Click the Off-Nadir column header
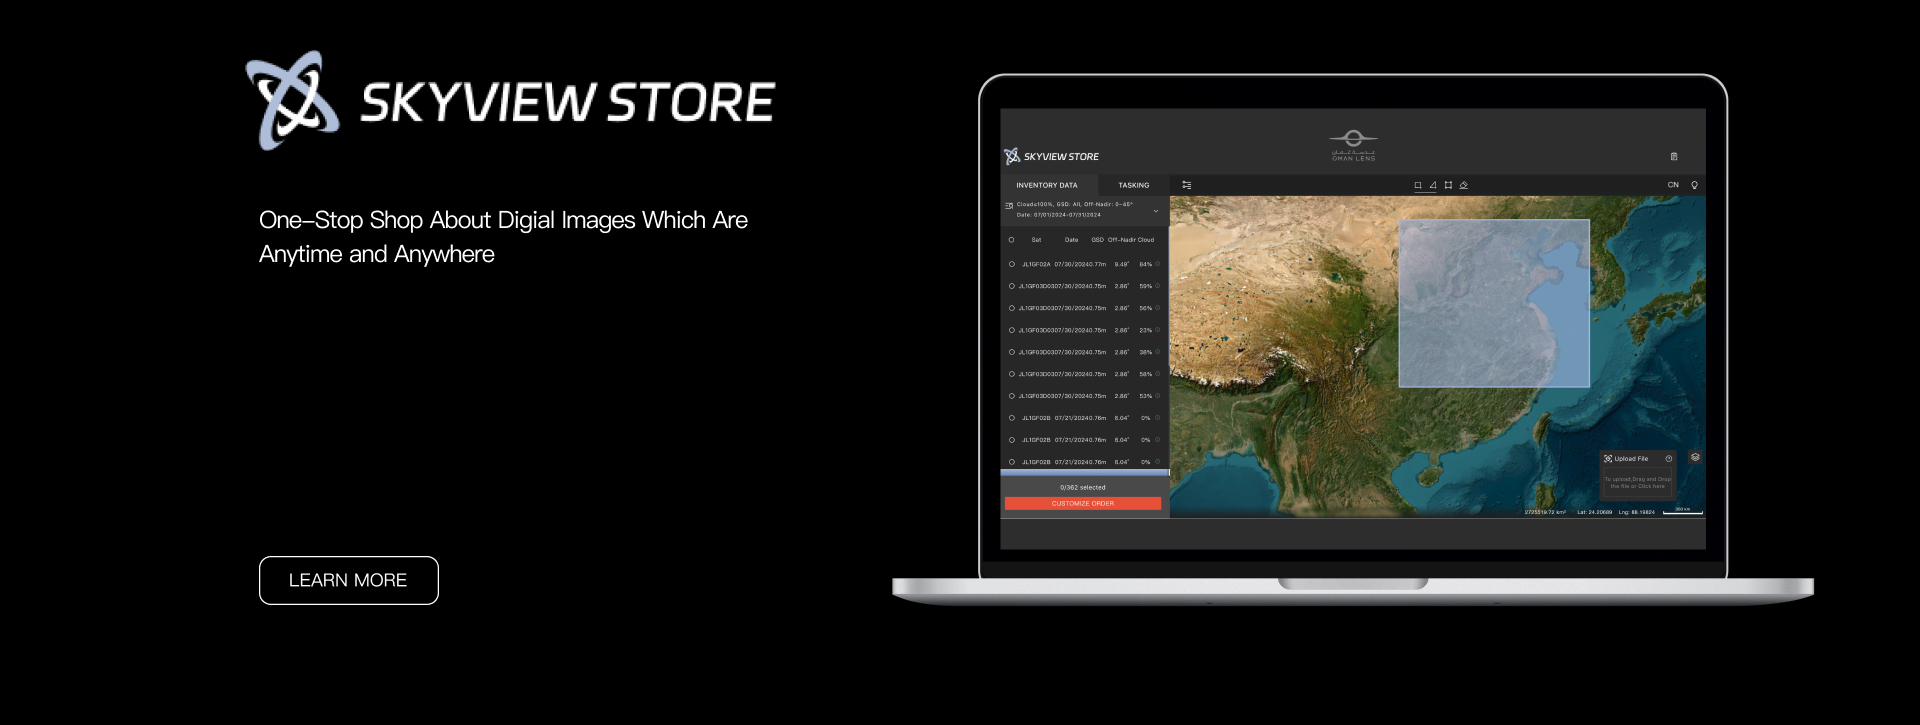The image size is (1920, 725). 1121,240
